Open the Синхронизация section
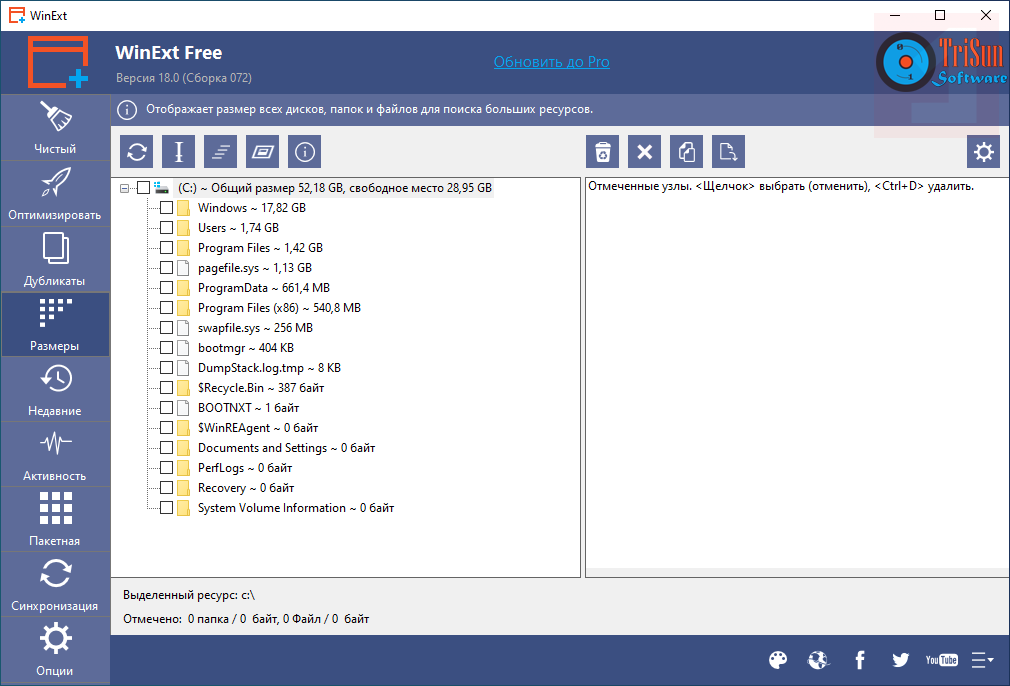 point(55,584)
